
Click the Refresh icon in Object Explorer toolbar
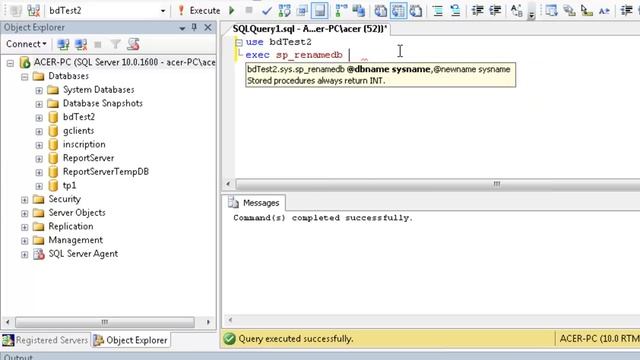[133, 44]
